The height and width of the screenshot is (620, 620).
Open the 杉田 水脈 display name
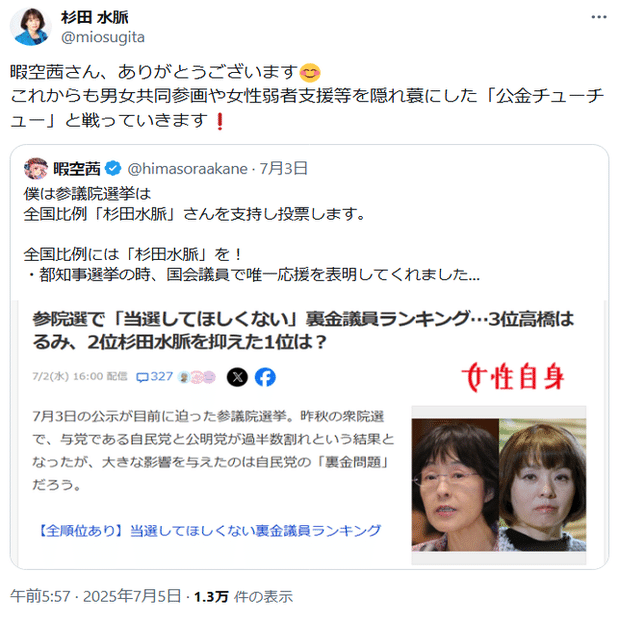point(95,17)
